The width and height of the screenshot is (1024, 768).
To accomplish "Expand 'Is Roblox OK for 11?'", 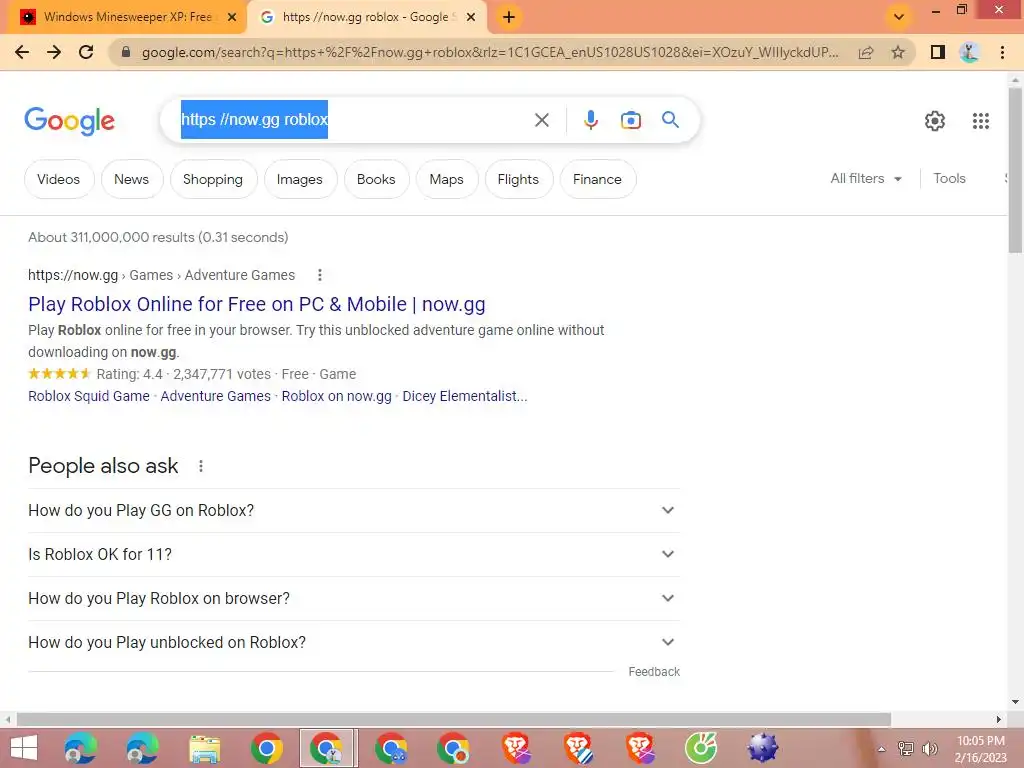I will 354,554.
